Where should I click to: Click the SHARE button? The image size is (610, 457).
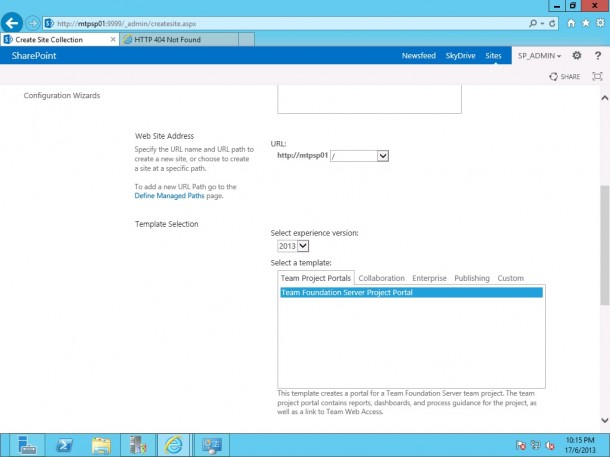564,77
